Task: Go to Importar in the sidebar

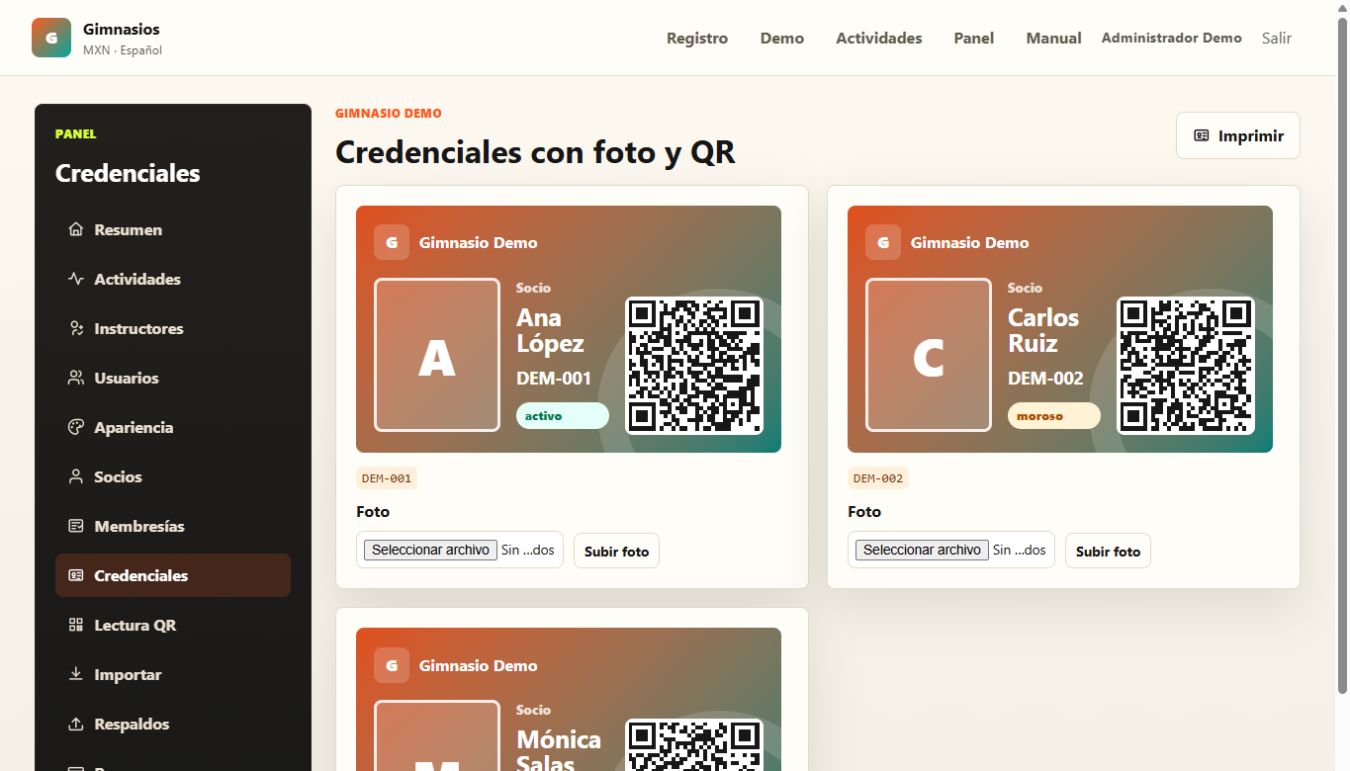Action: point(173,675)
